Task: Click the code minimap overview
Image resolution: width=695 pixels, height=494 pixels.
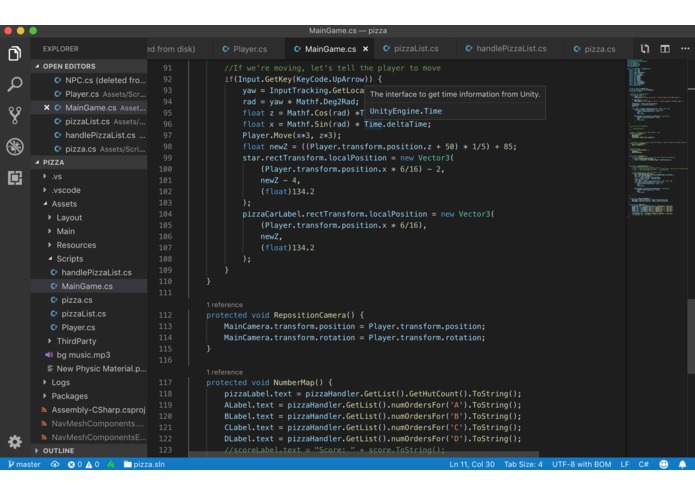Action: (x=656, y=137)
